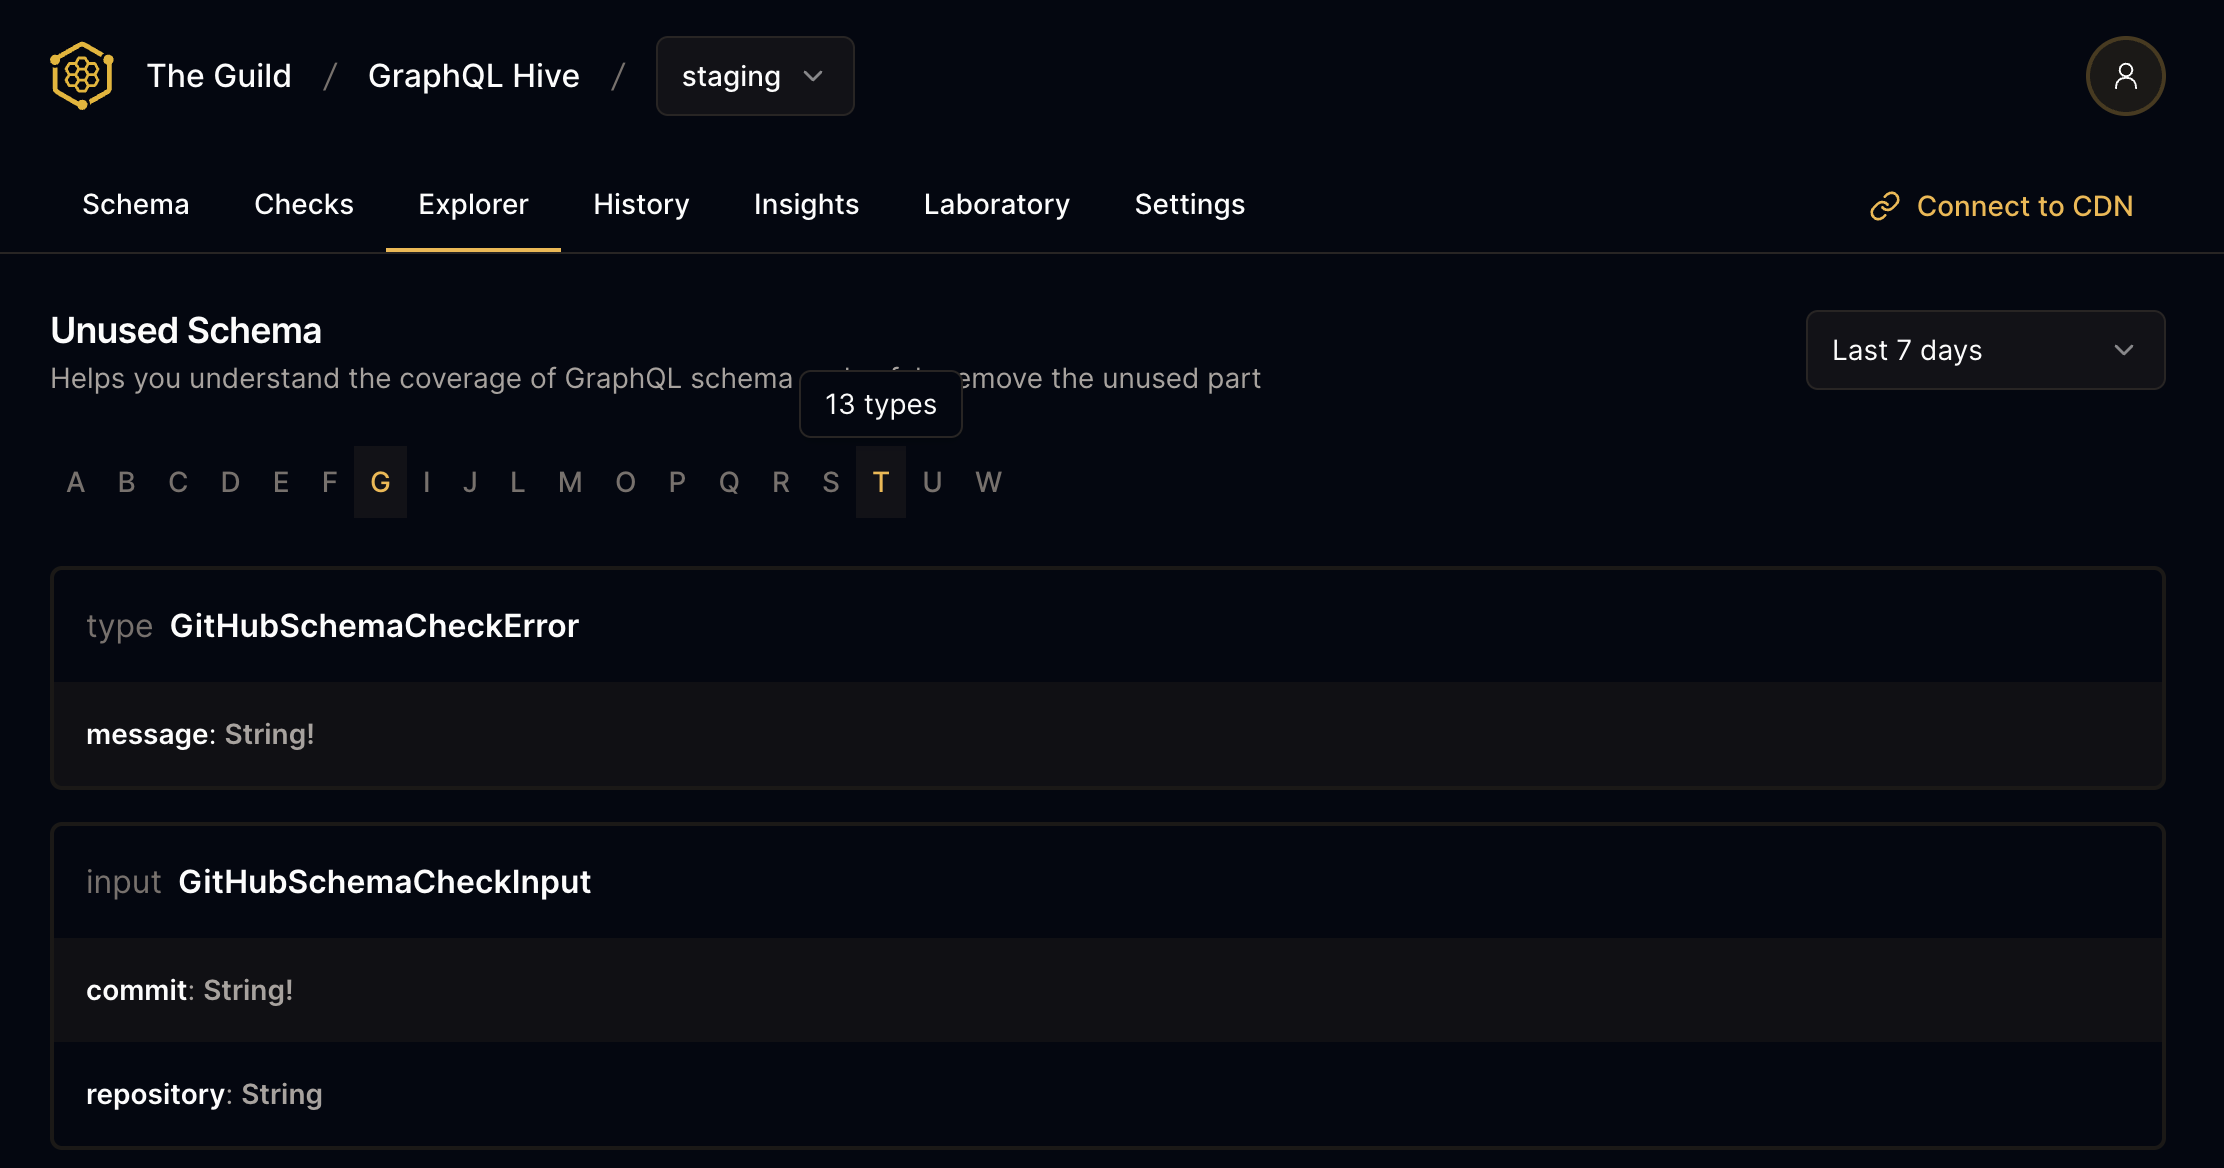Screen dimensions: 2224x1168
Task: Click the 13 types count badge
Action: click(x=880, y=404)
